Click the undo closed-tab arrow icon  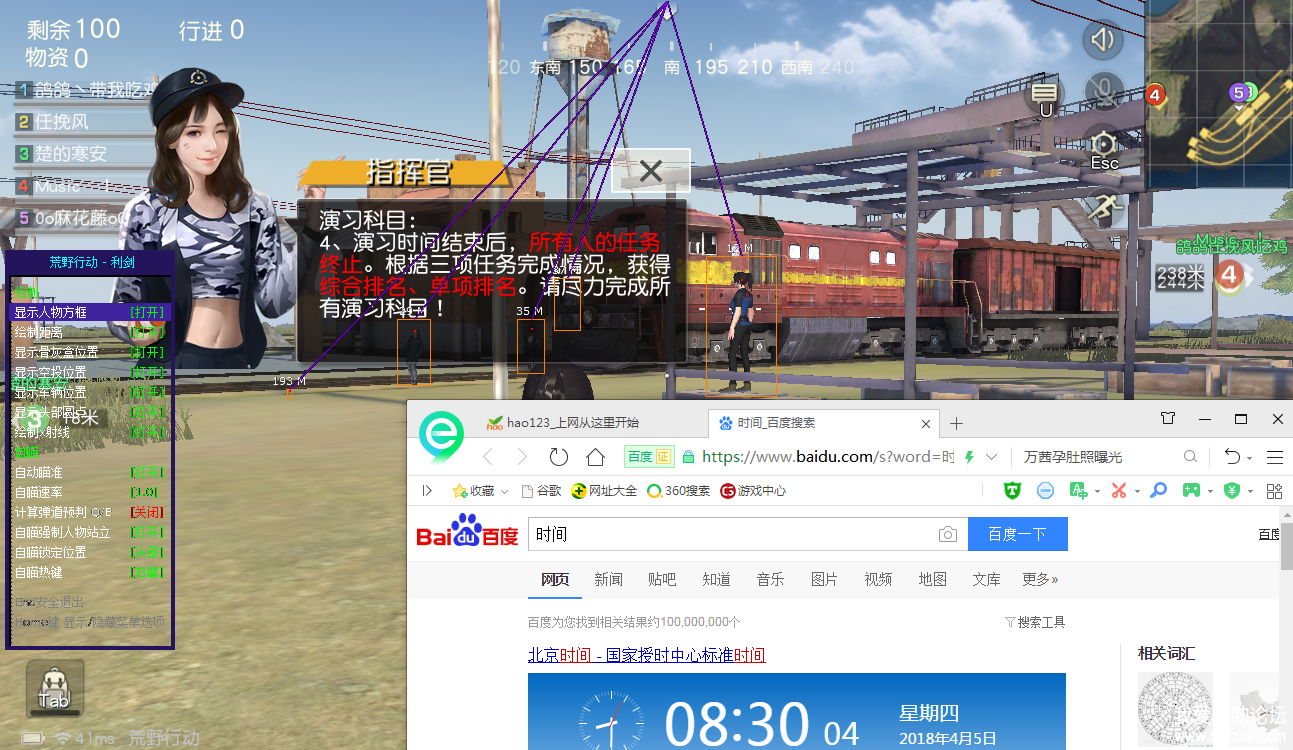[x=1232, y=457]
